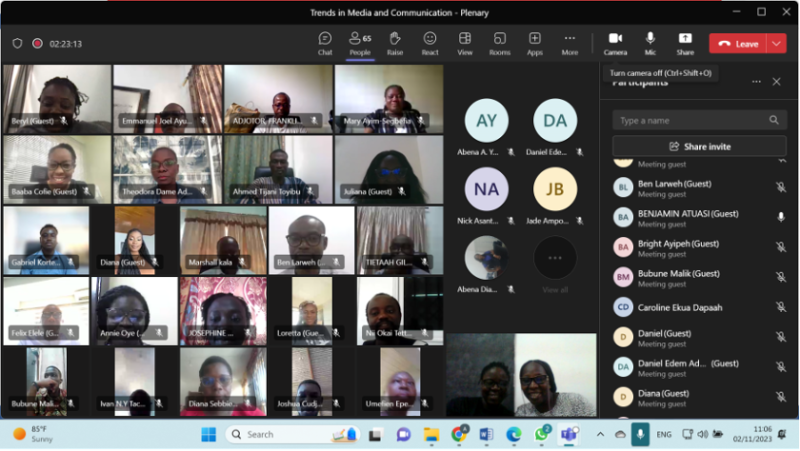
Task: Open the More actions menu
Action: (570, 43)
